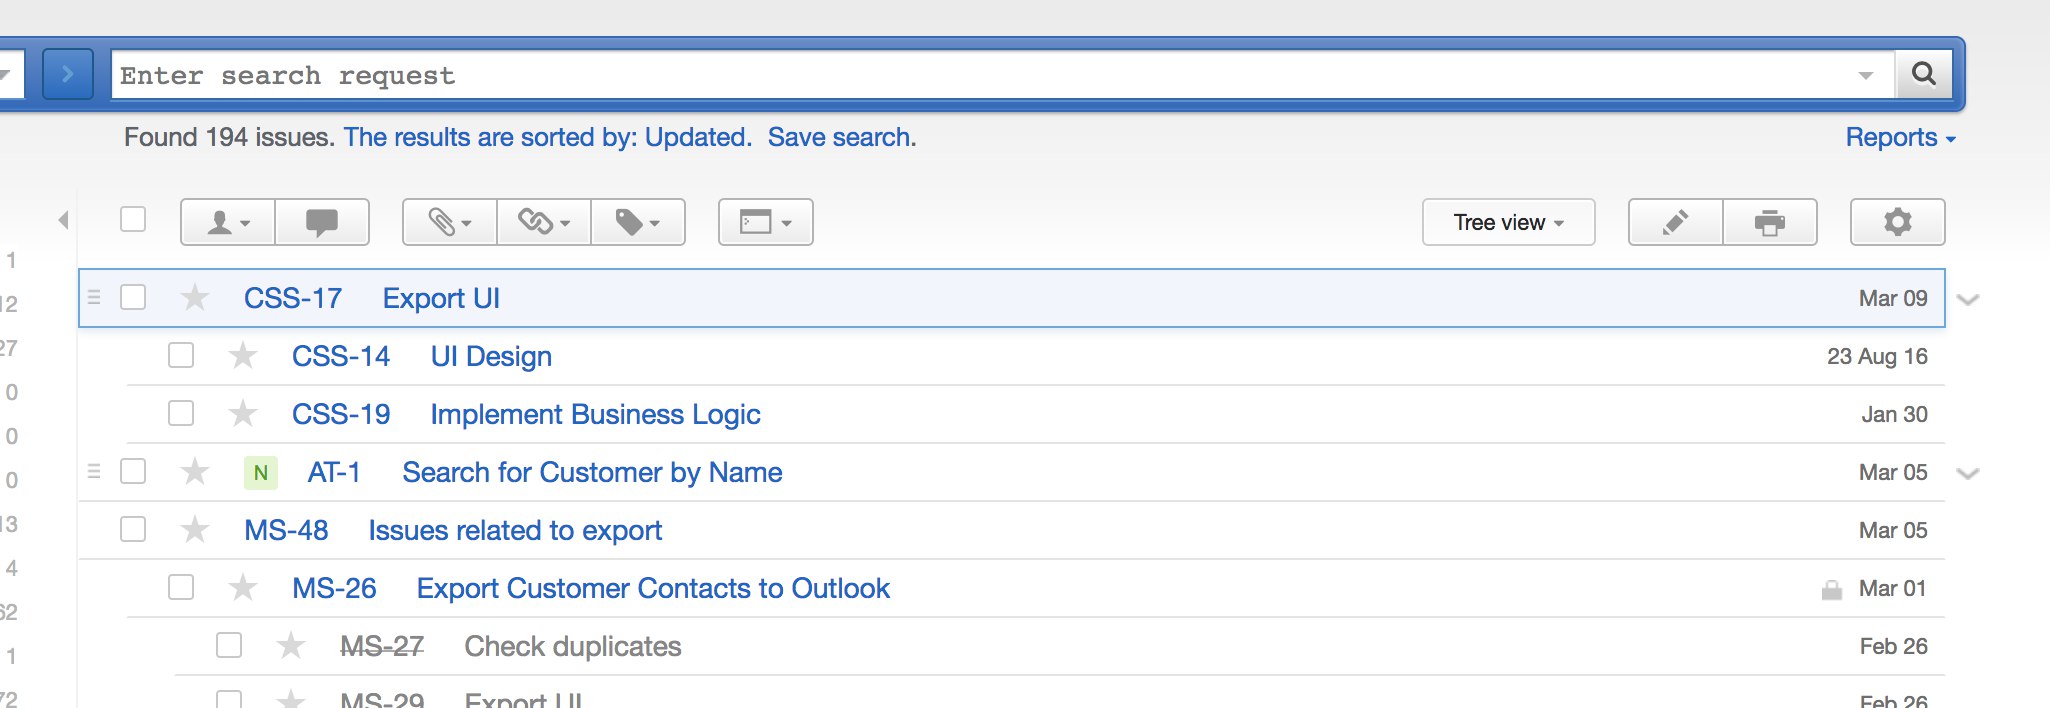The height and width of the screenshot is (708, 2050).
Task: Star the CSS-17 Export UI issue
Action: [195, 297]
